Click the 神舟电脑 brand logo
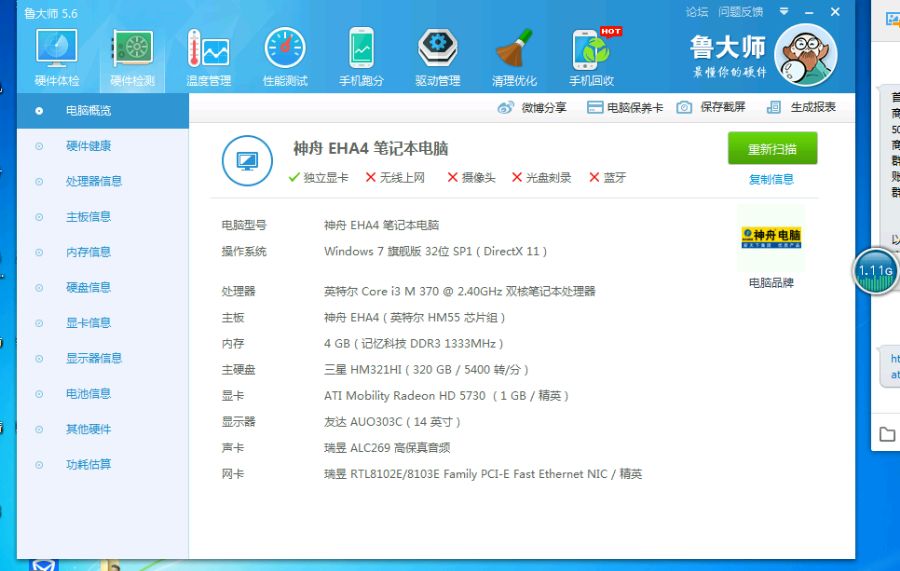The width and height of the screenshot is (900, 571). pos(771,238)
